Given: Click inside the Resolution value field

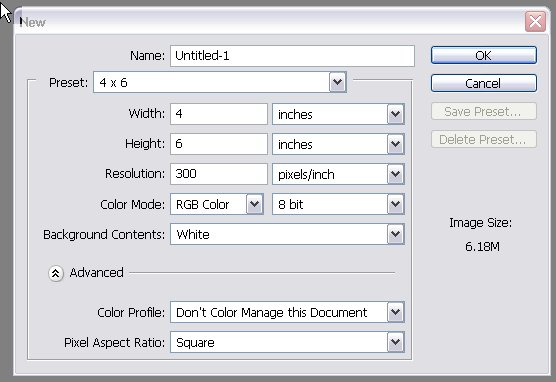Looking at the screenshot, I should point(219,174).
